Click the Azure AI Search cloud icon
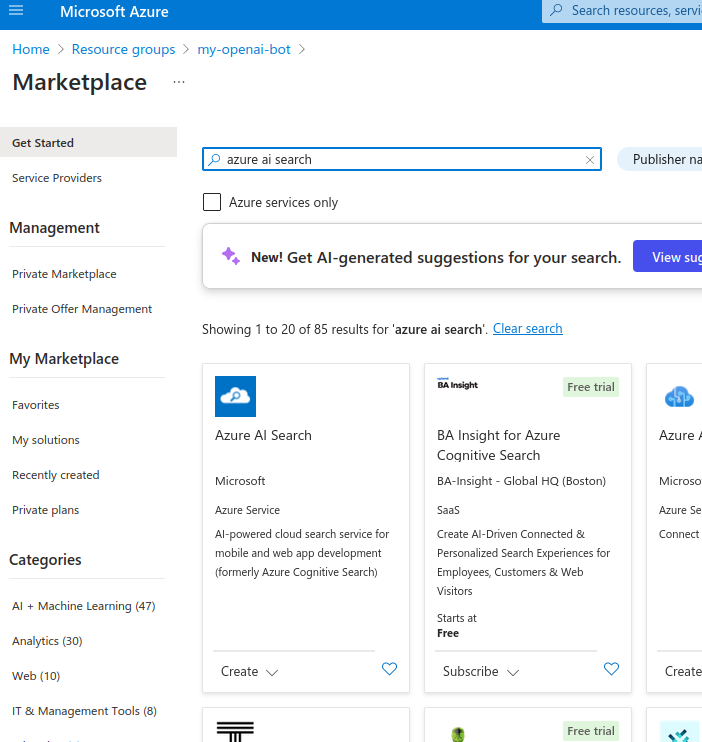This screenshot has height=742, width=702. click(235, 397)
